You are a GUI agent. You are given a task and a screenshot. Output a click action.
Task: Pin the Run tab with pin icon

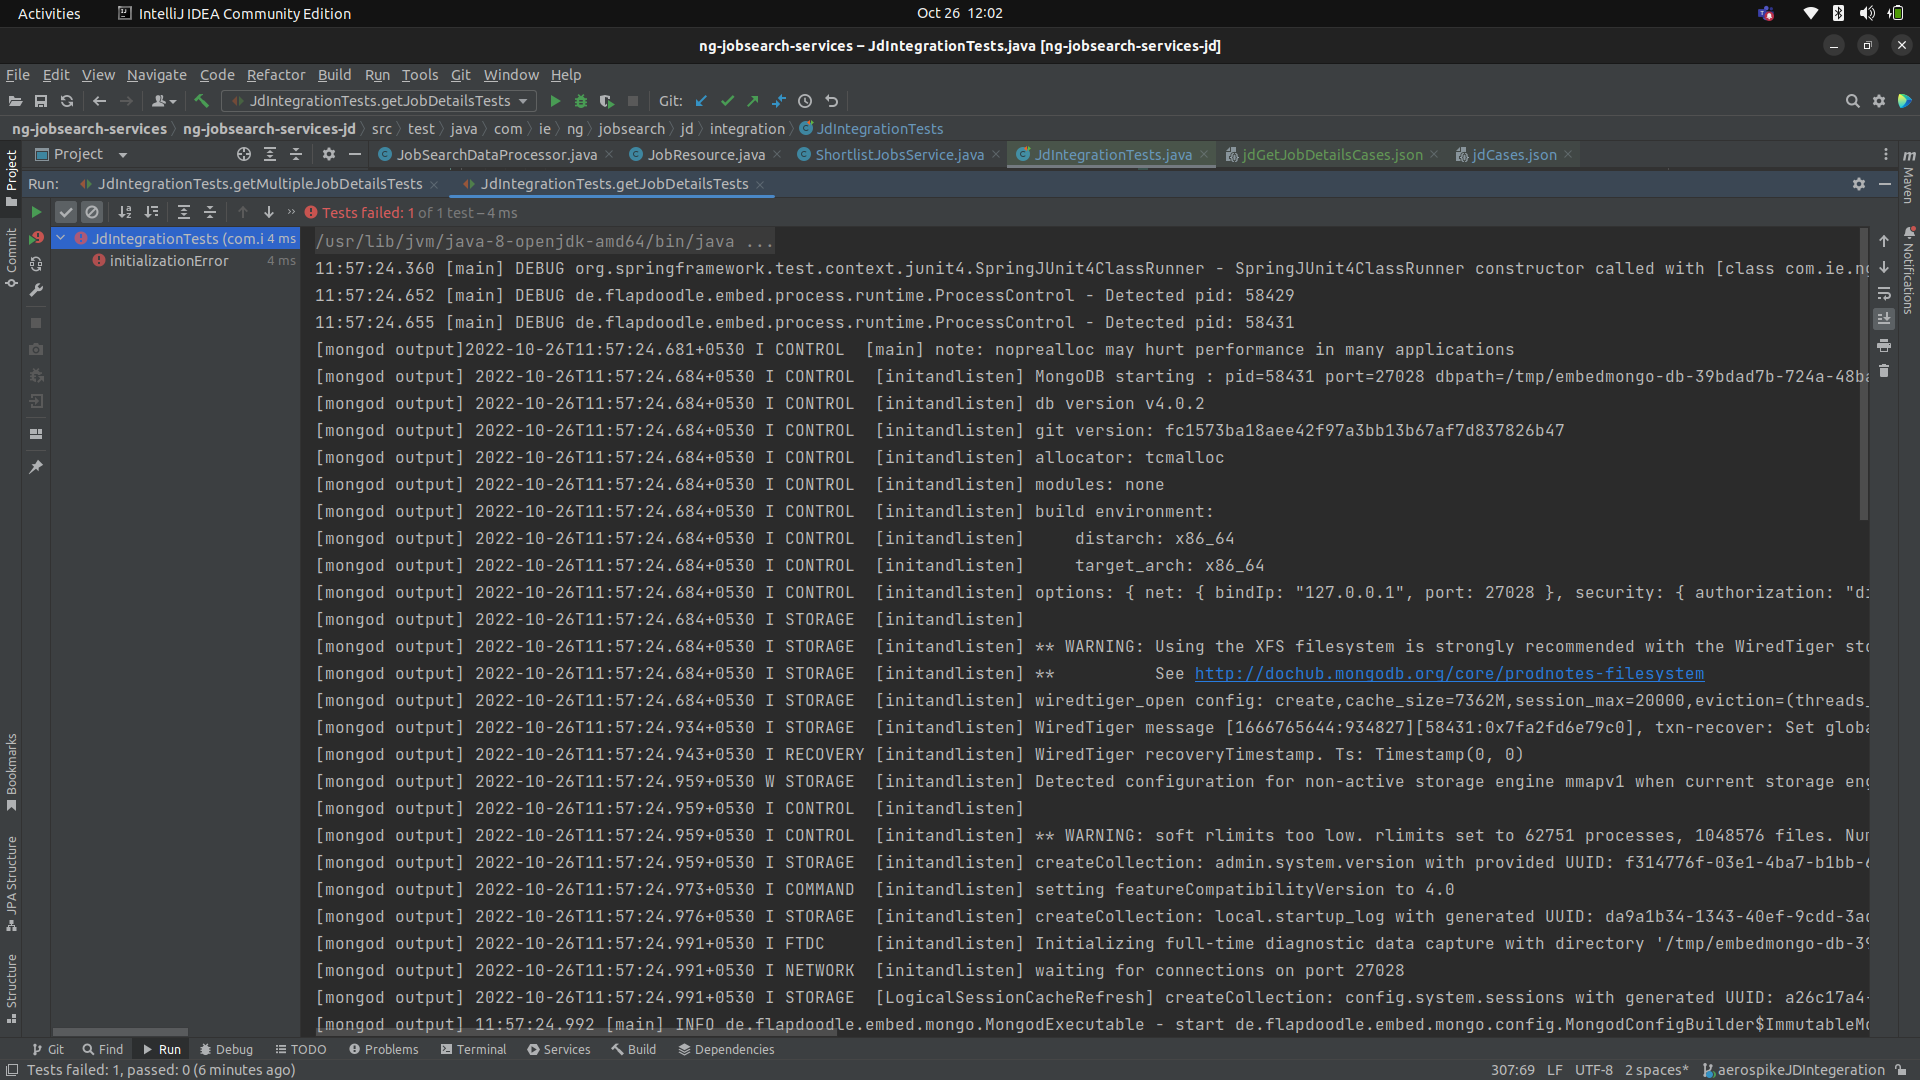pyautogui.click(x=36, y=467)
